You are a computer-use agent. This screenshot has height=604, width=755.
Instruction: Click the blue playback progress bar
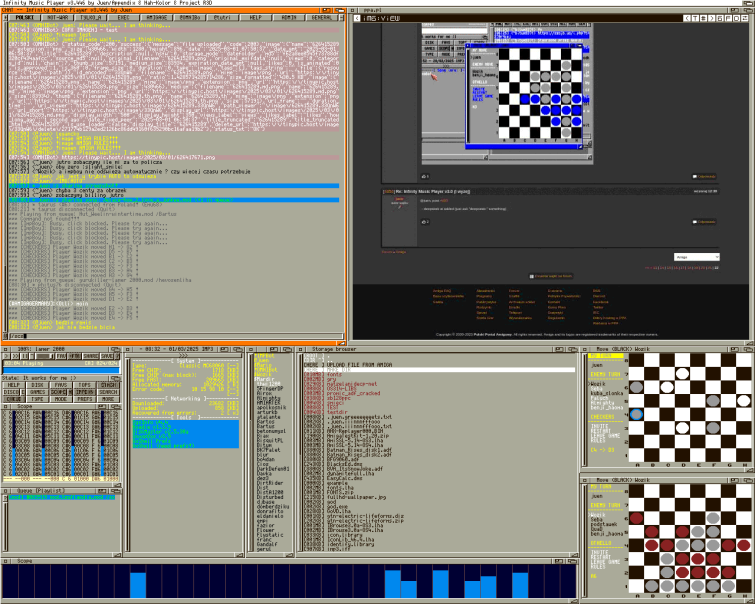pos(61,370)
